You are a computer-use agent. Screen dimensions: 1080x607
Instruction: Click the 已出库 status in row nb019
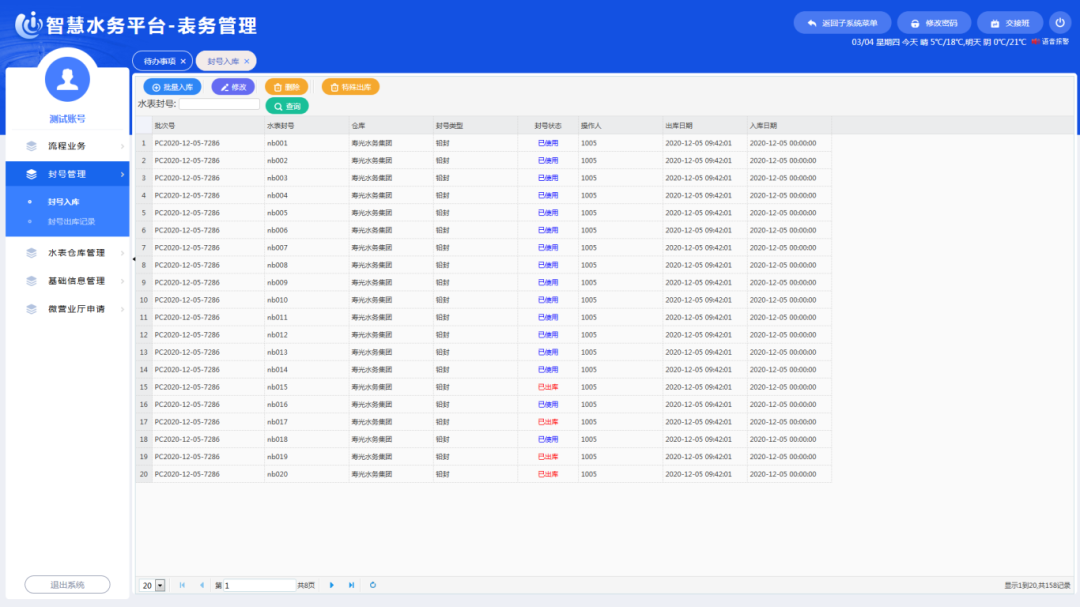pos(548,457)
